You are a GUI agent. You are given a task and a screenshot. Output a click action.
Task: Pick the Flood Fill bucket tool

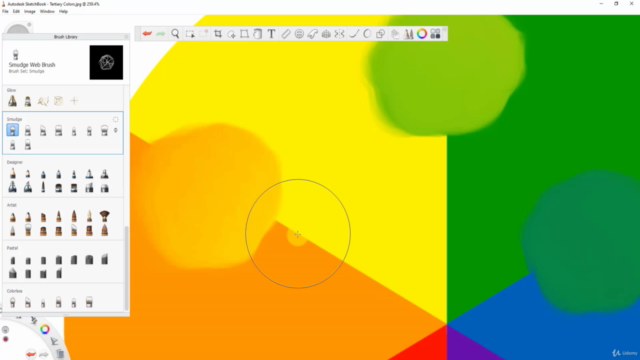coord(258,34)
